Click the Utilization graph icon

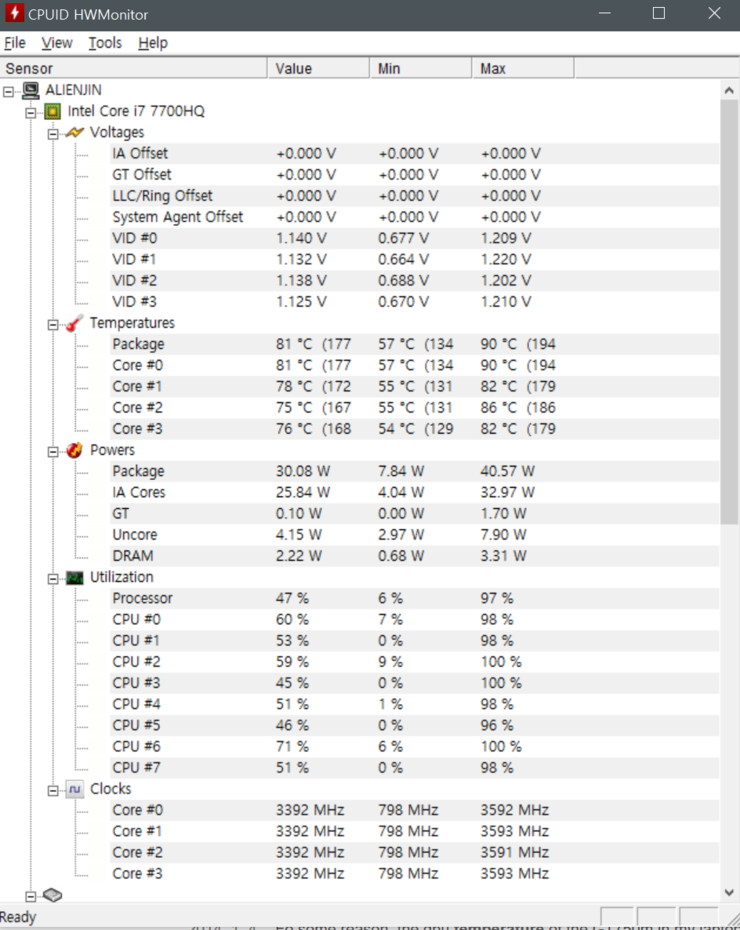pyautogui.click(x=75, y=577)
